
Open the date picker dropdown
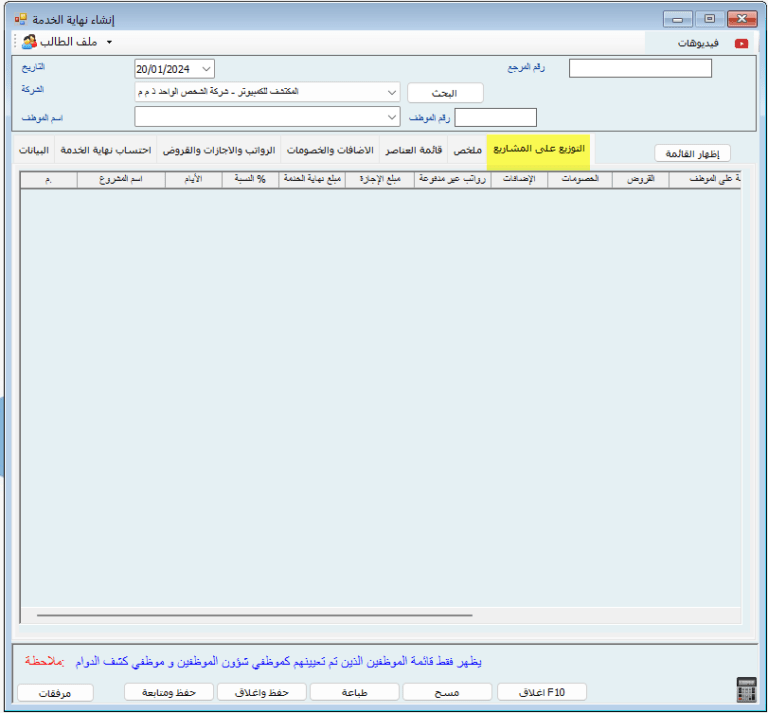pos(206,69)
